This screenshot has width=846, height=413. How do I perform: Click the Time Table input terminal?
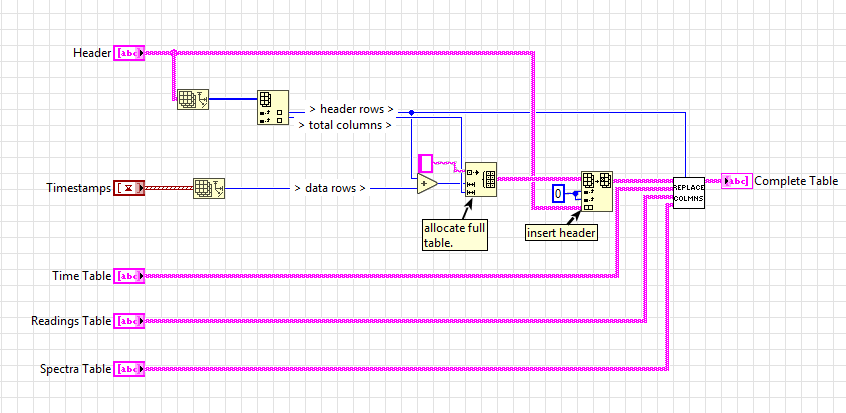130,275
